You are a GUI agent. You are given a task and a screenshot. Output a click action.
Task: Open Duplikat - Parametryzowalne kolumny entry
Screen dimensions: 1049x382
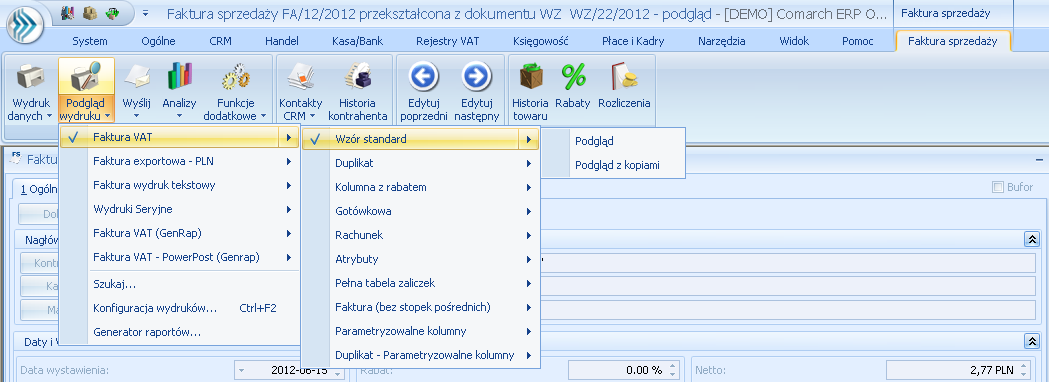421,355
